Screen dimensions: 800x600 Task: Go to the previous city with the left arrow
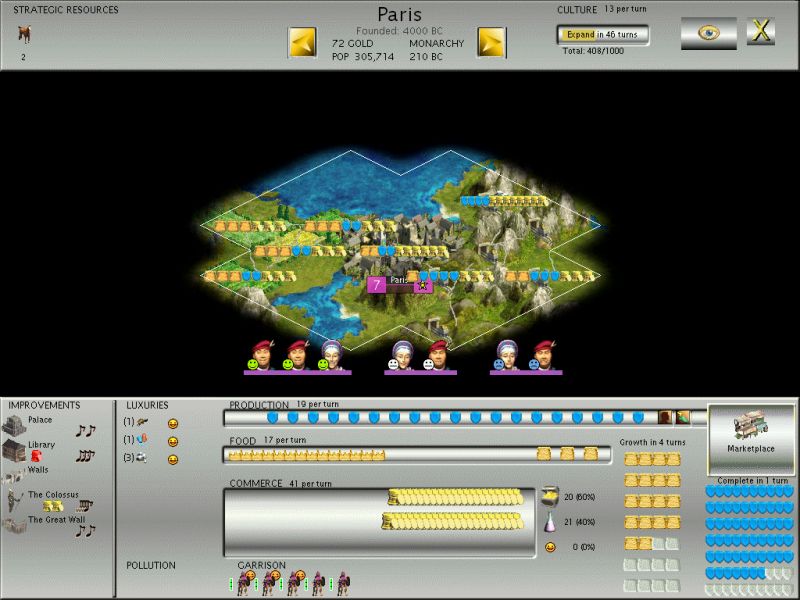click(x=303, y=42)
